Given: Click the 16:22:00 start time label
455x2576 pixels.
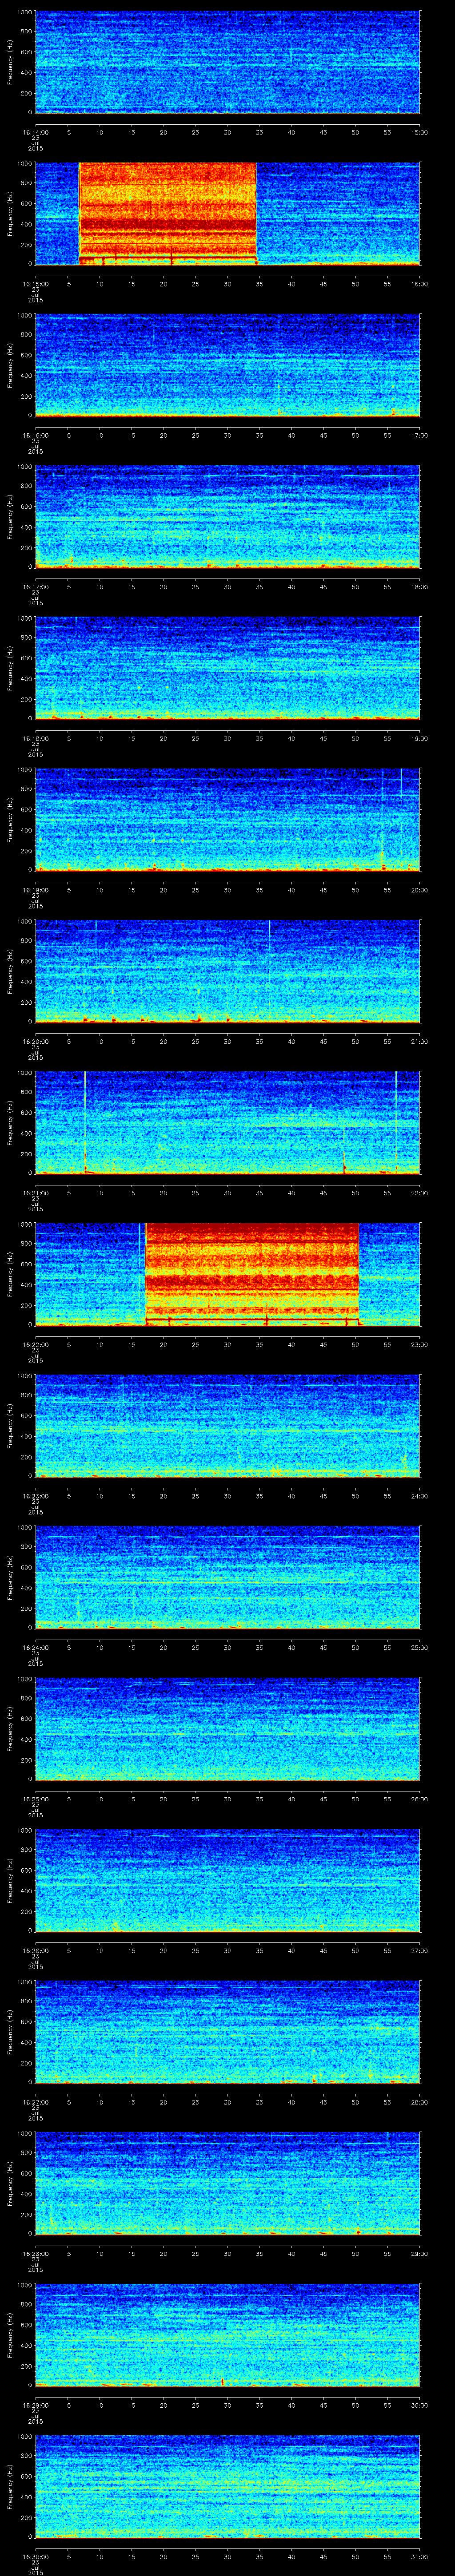Looking at the screenshot, I should pos(35,1344).
